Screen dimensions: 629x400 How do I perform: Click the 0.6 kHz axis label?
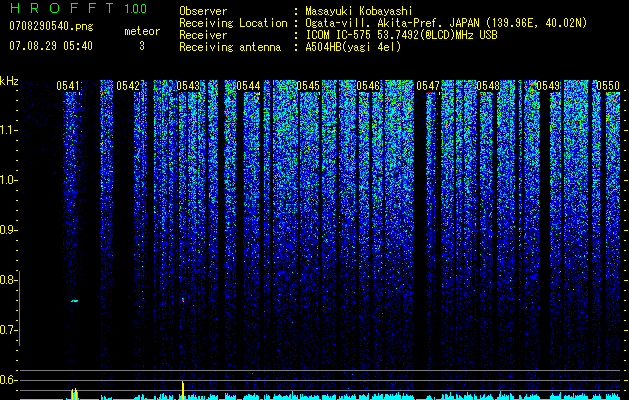8,380
